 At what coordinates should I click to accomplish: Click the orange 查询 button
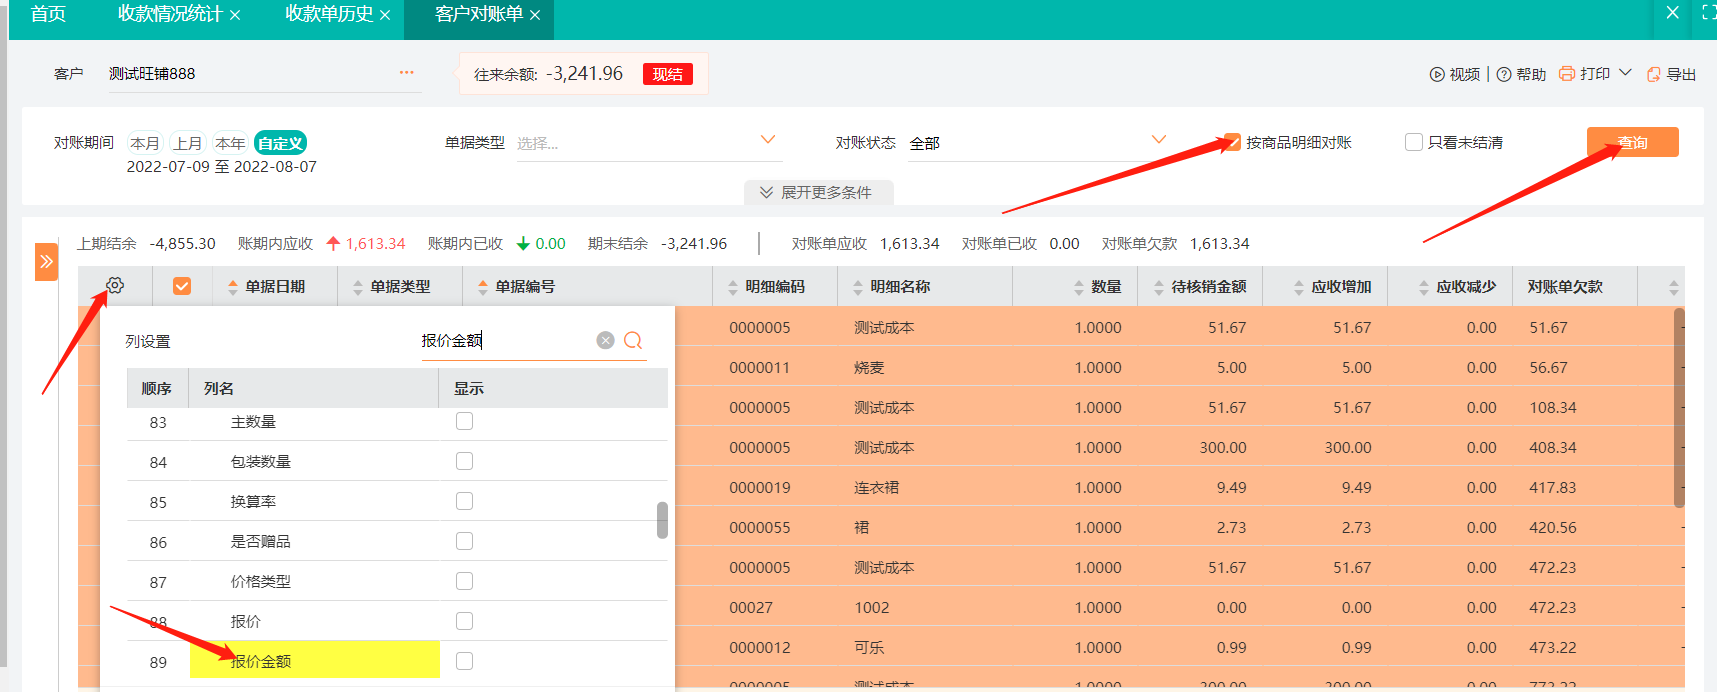[x=1632, y=142]
